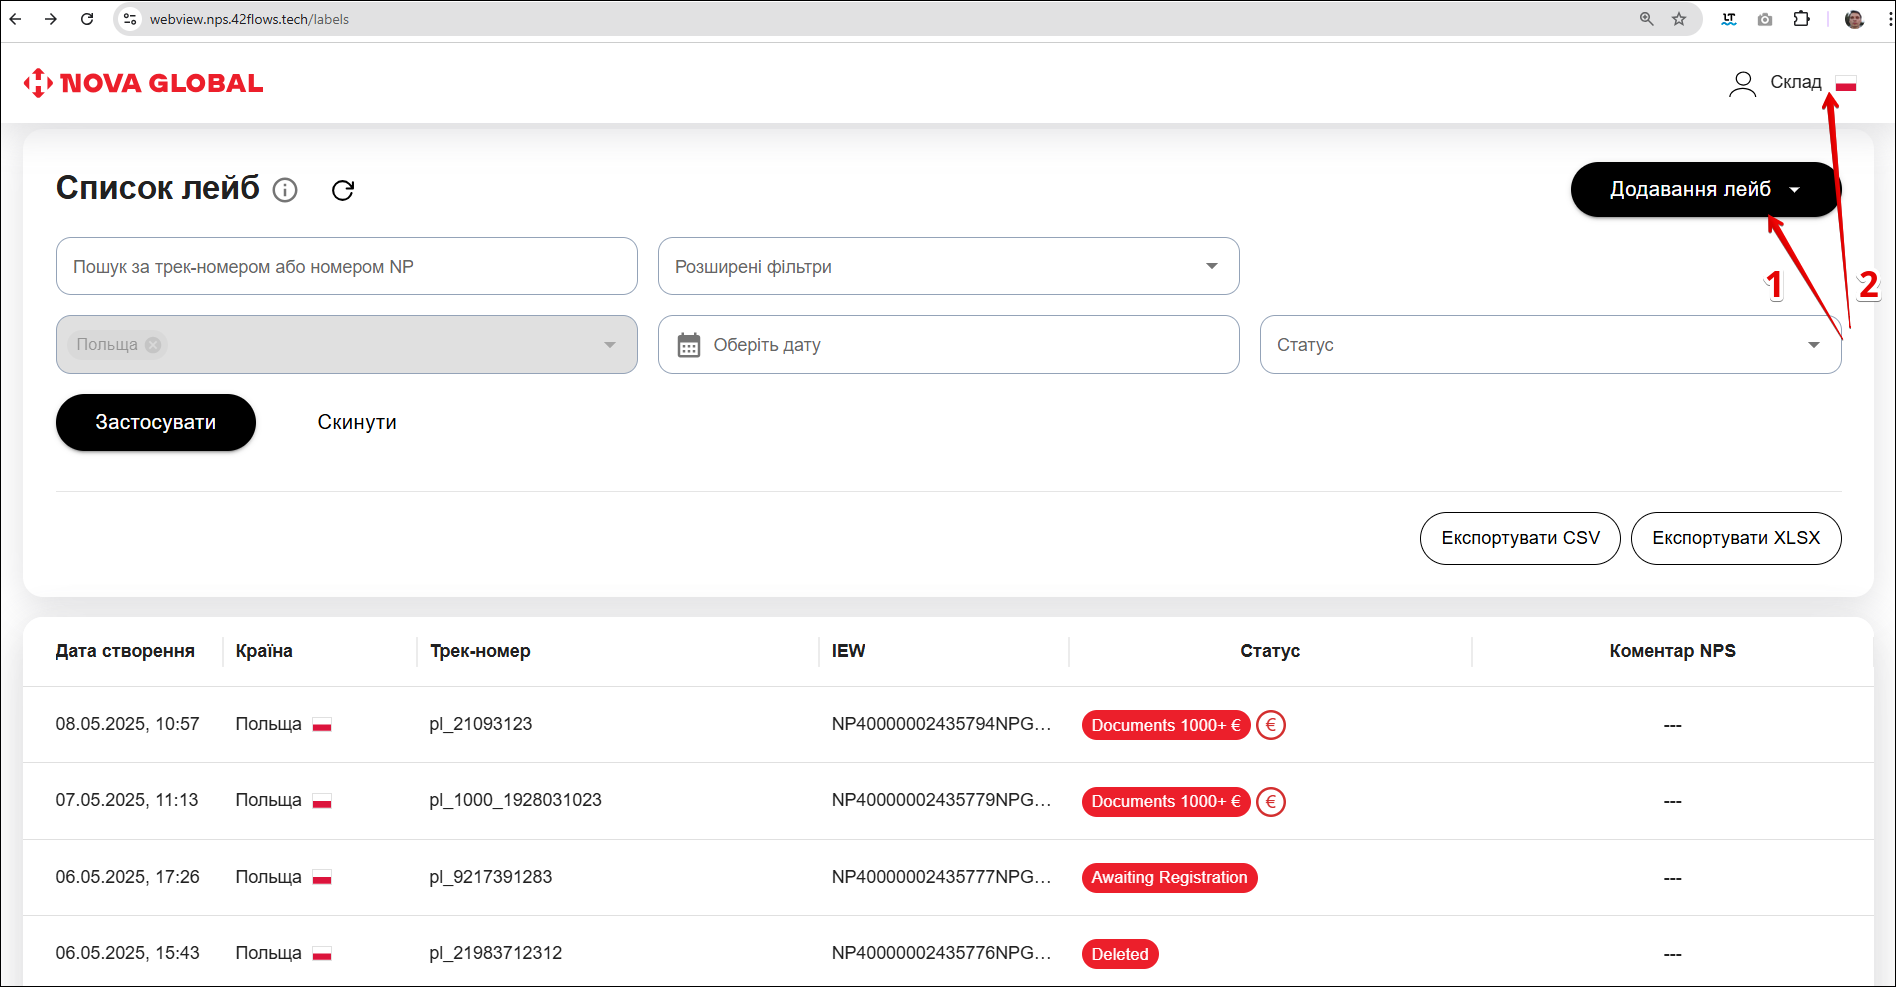Click Скинути to reset filters
Screen dimensions: 1896x987
[x=357, y=422]
